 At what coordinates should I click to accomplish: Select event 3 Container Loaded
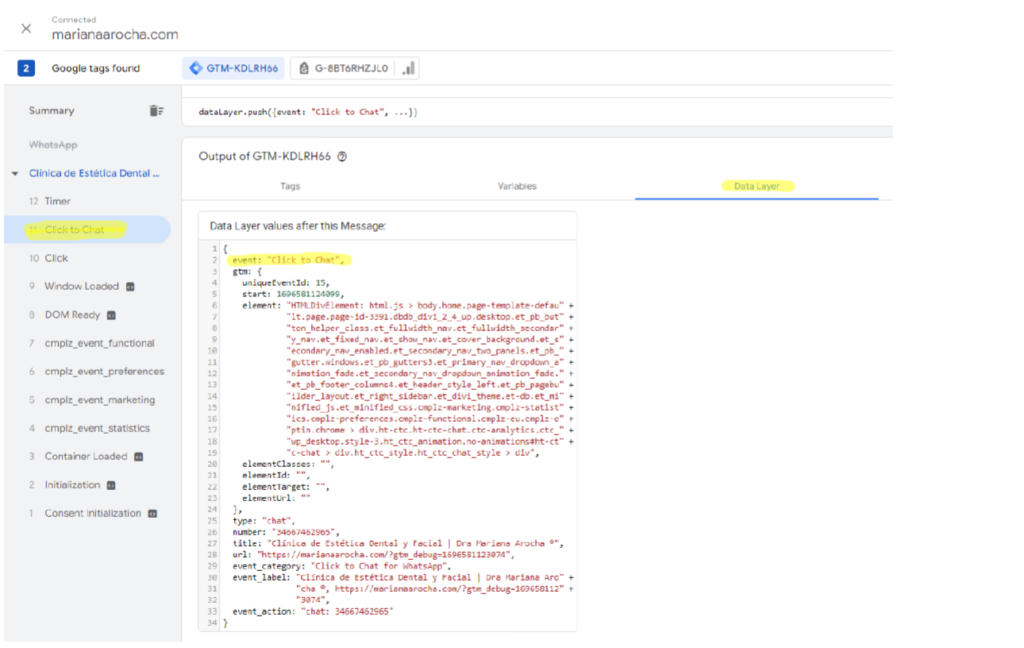(x=87, y=456)
